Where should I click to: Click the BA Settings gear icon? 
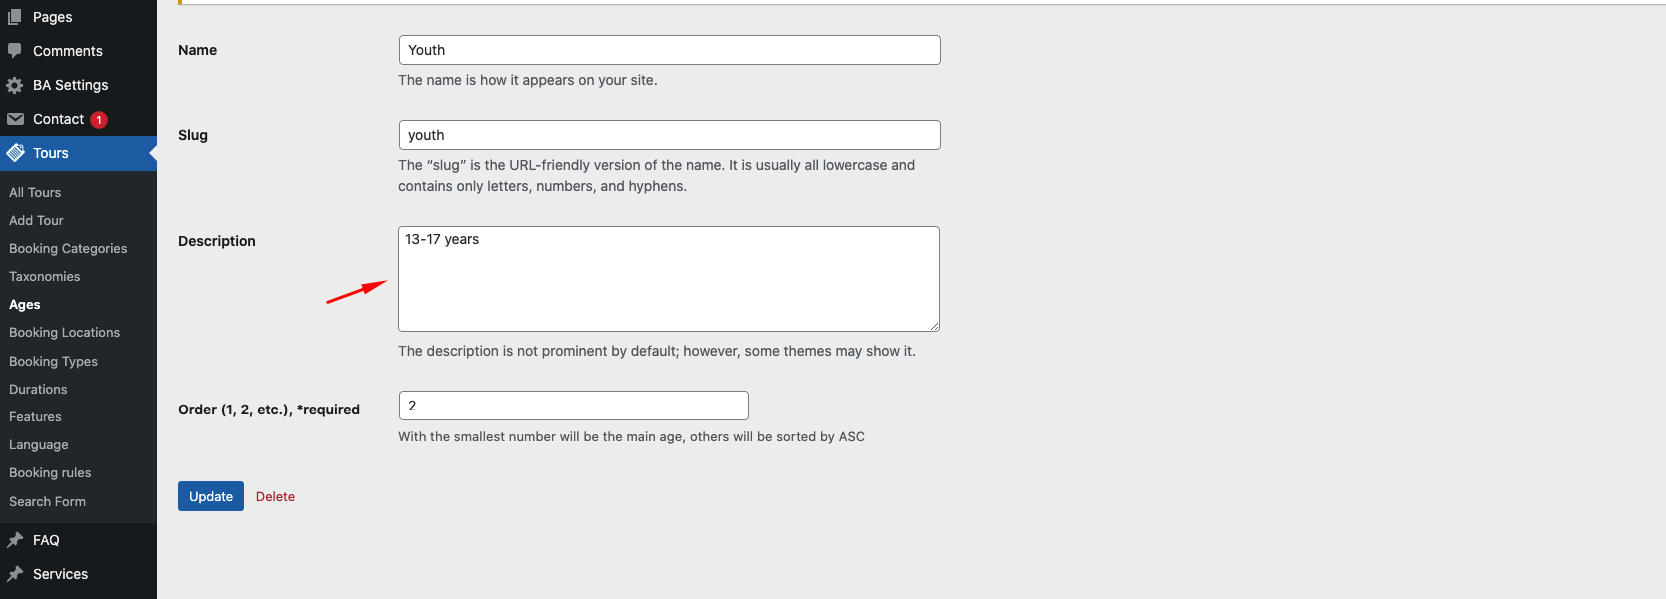point(15,85)
